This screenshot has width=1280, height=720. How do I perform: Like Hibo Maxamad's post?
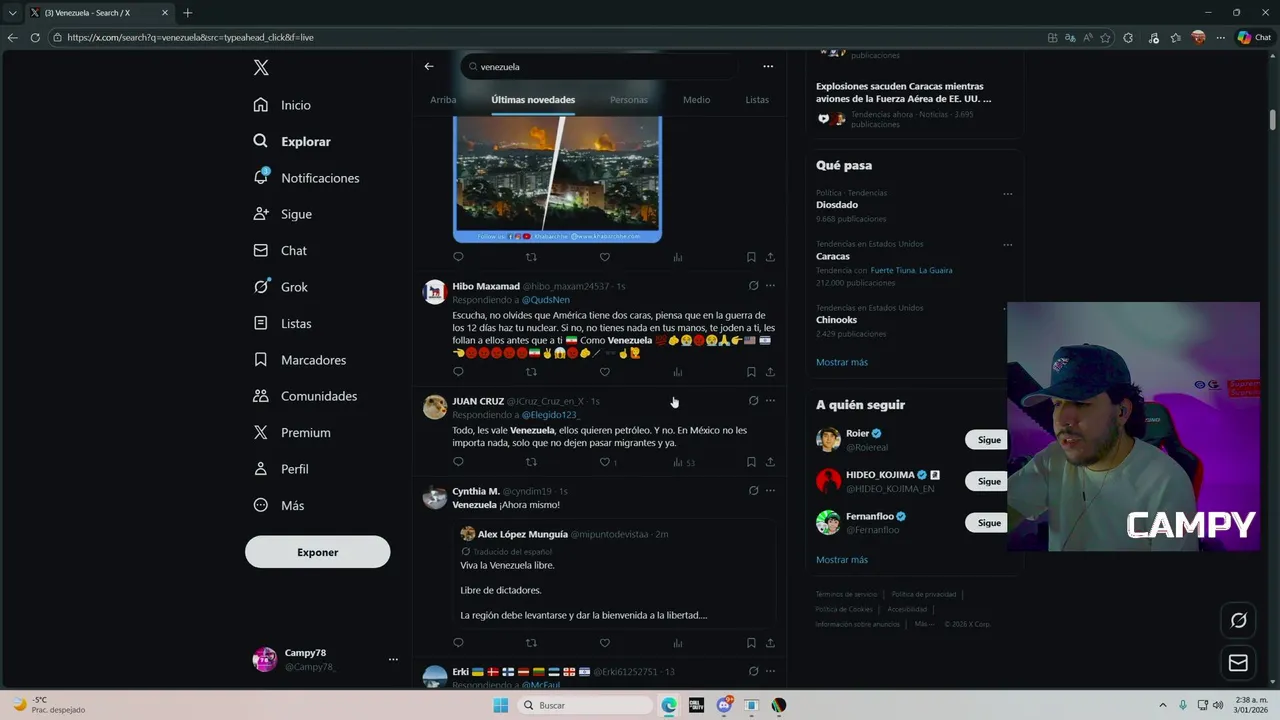(x=604, y=372)
